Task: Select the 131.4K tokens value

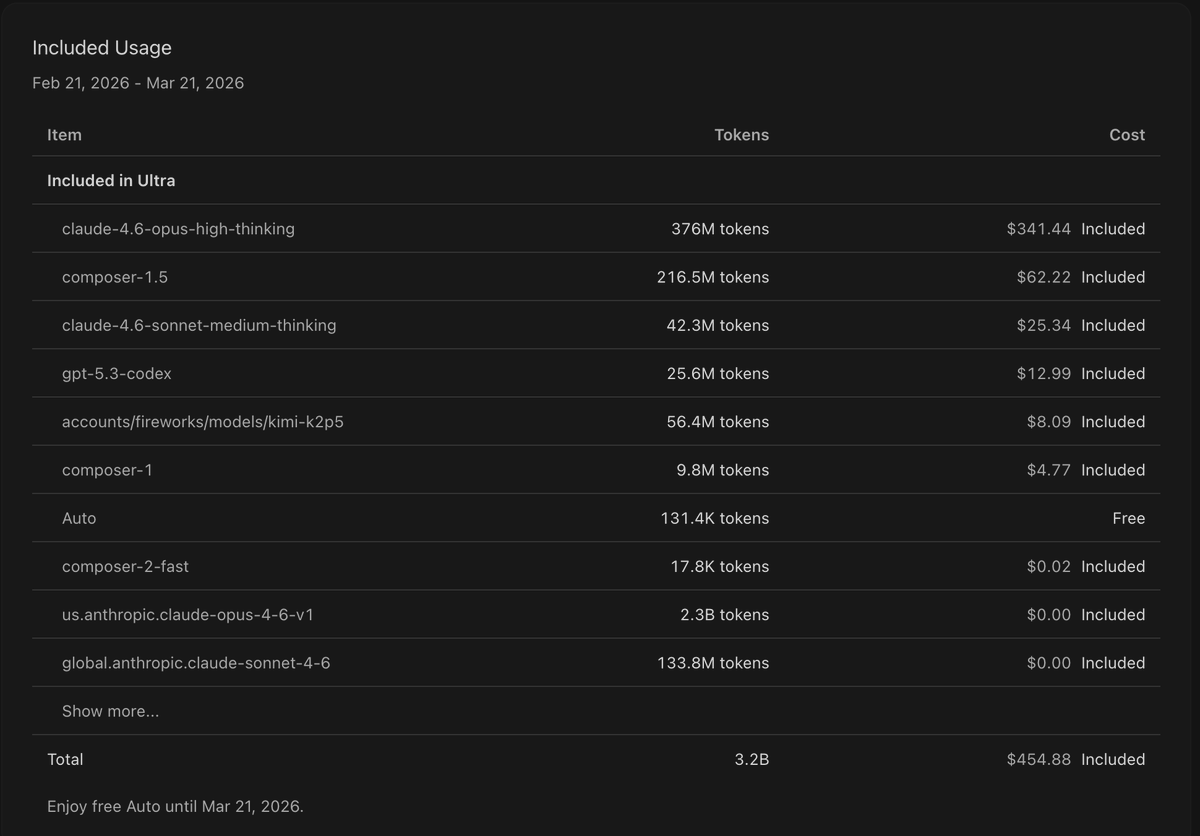Action: tap(715, 518)
